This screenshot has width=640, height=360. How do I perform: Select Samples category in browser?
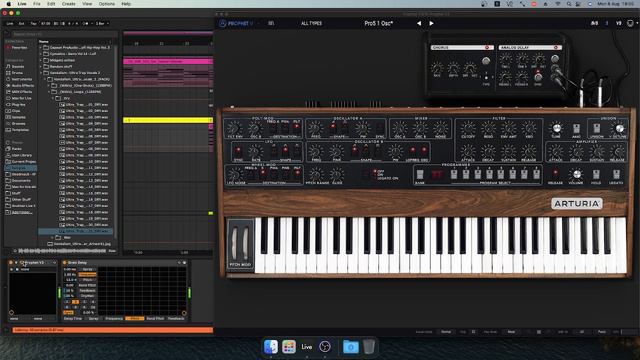(16, 117)
